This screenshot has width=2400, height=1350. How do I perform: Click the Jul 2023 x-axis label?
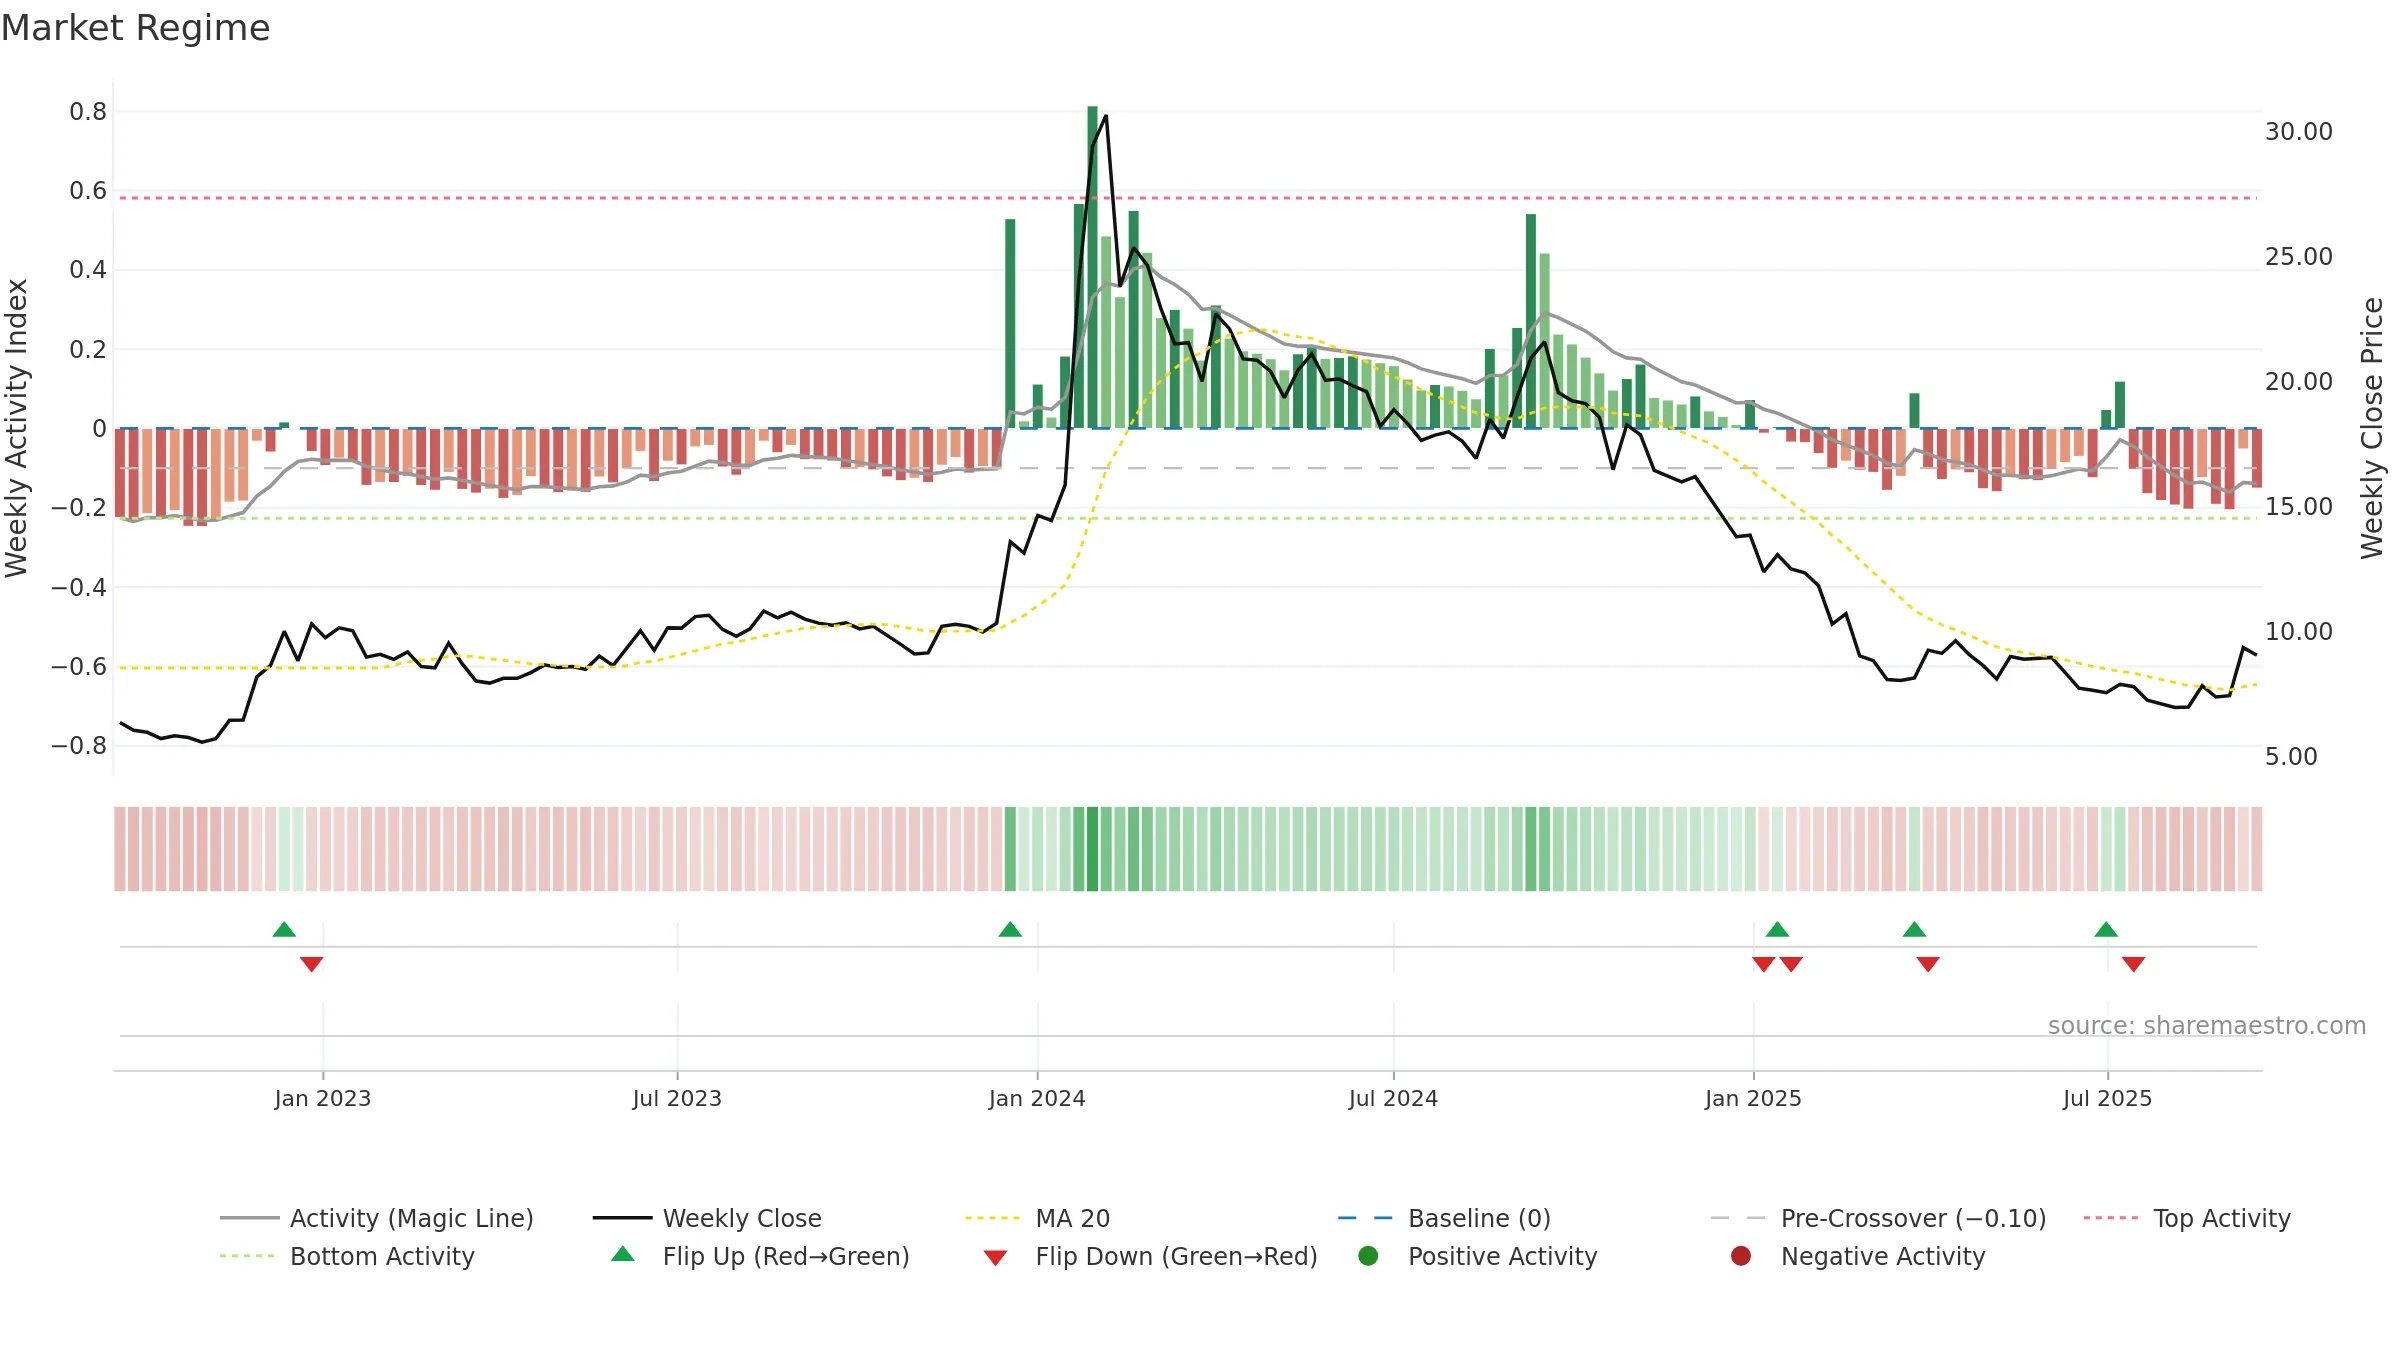677,1099
